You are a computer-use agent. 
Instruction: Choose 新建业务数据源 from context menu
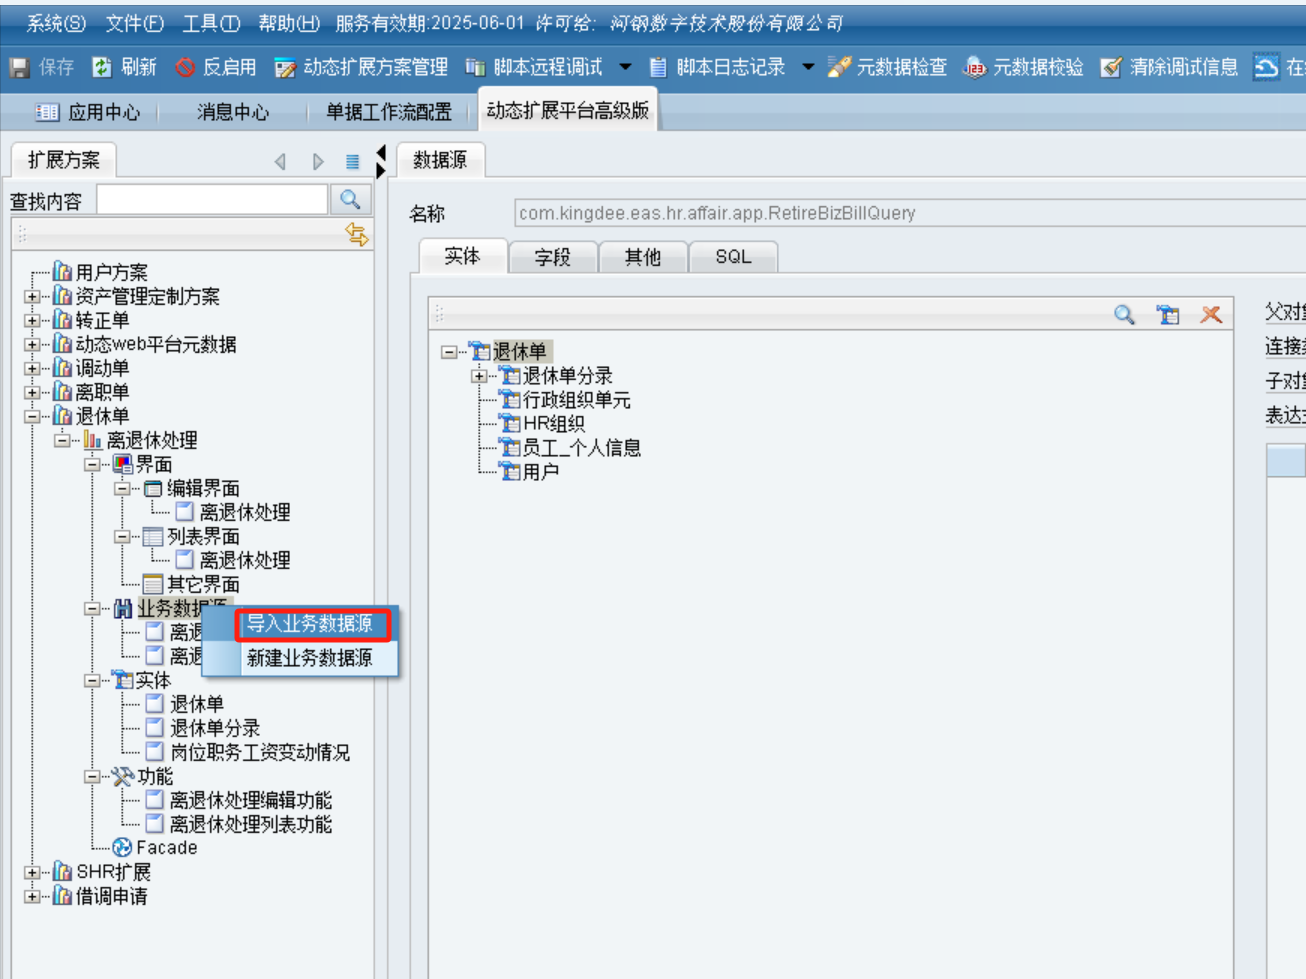310,658
